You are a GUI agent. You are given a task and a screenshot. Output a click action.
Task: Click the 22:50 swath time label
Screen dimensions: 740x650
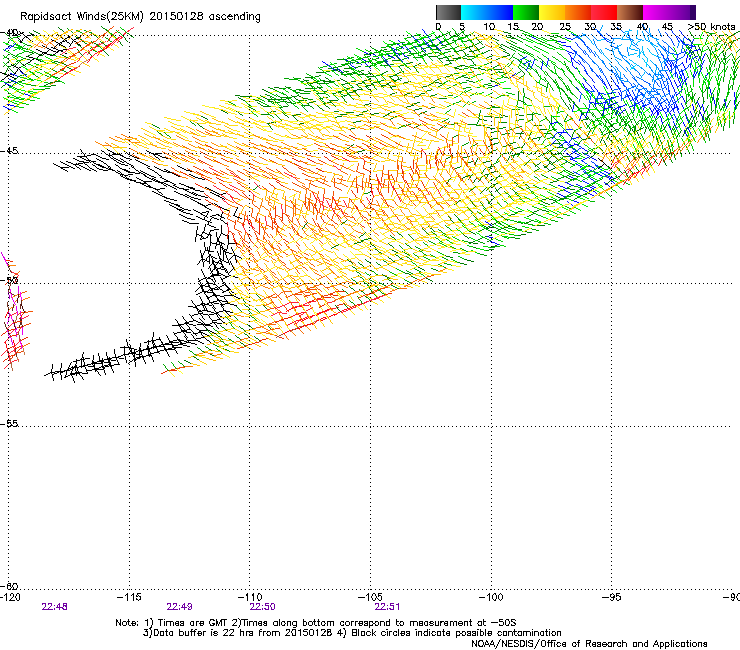click(x=262, y=607)
